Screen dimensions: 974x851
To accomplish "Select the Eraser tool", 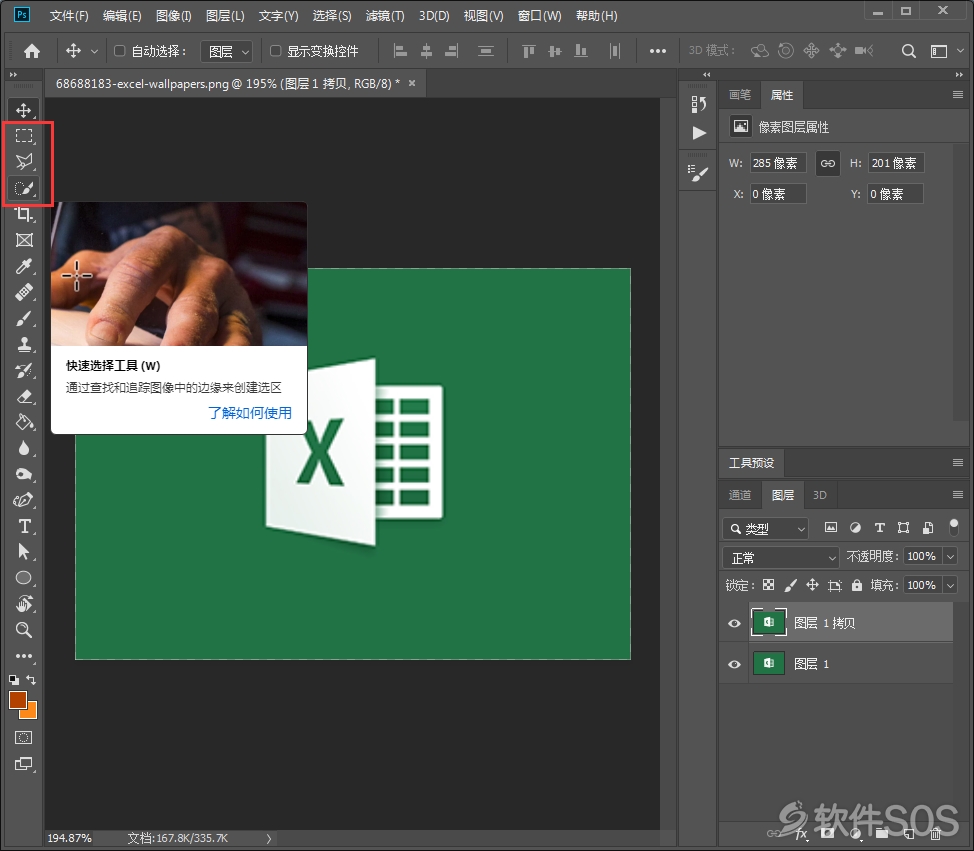I will click(x=24, y=396).
